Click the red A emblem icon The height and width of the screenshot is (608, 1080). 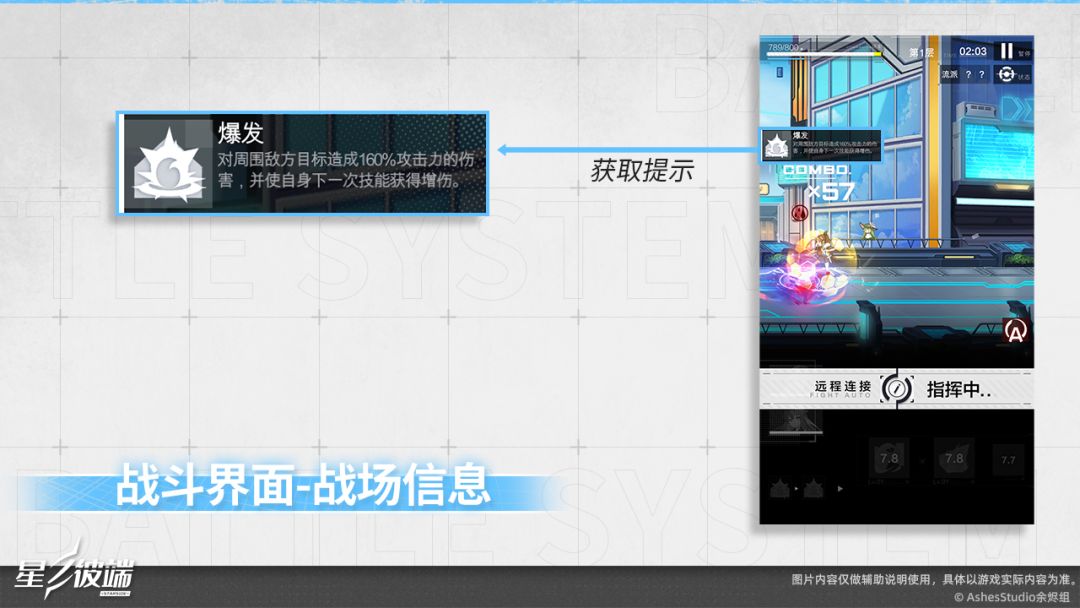pos(1015,331)
